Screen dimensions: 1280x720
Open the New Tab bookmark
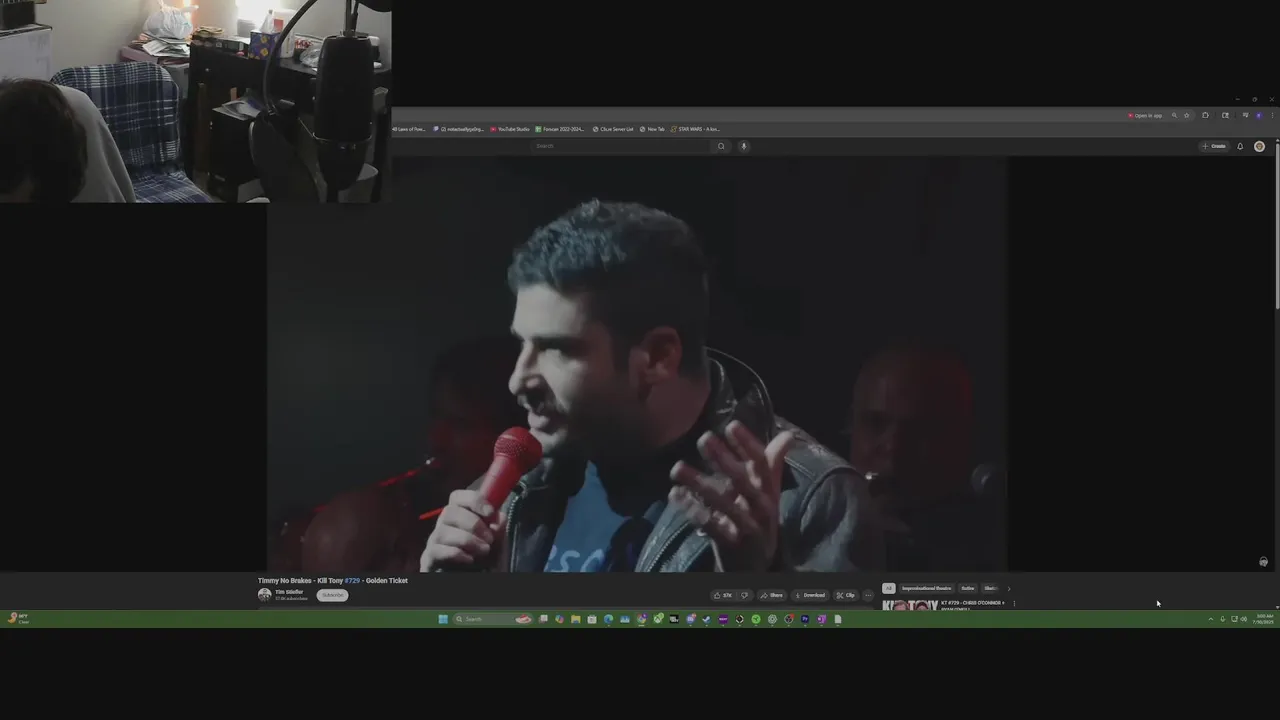[x=653, y=129]
